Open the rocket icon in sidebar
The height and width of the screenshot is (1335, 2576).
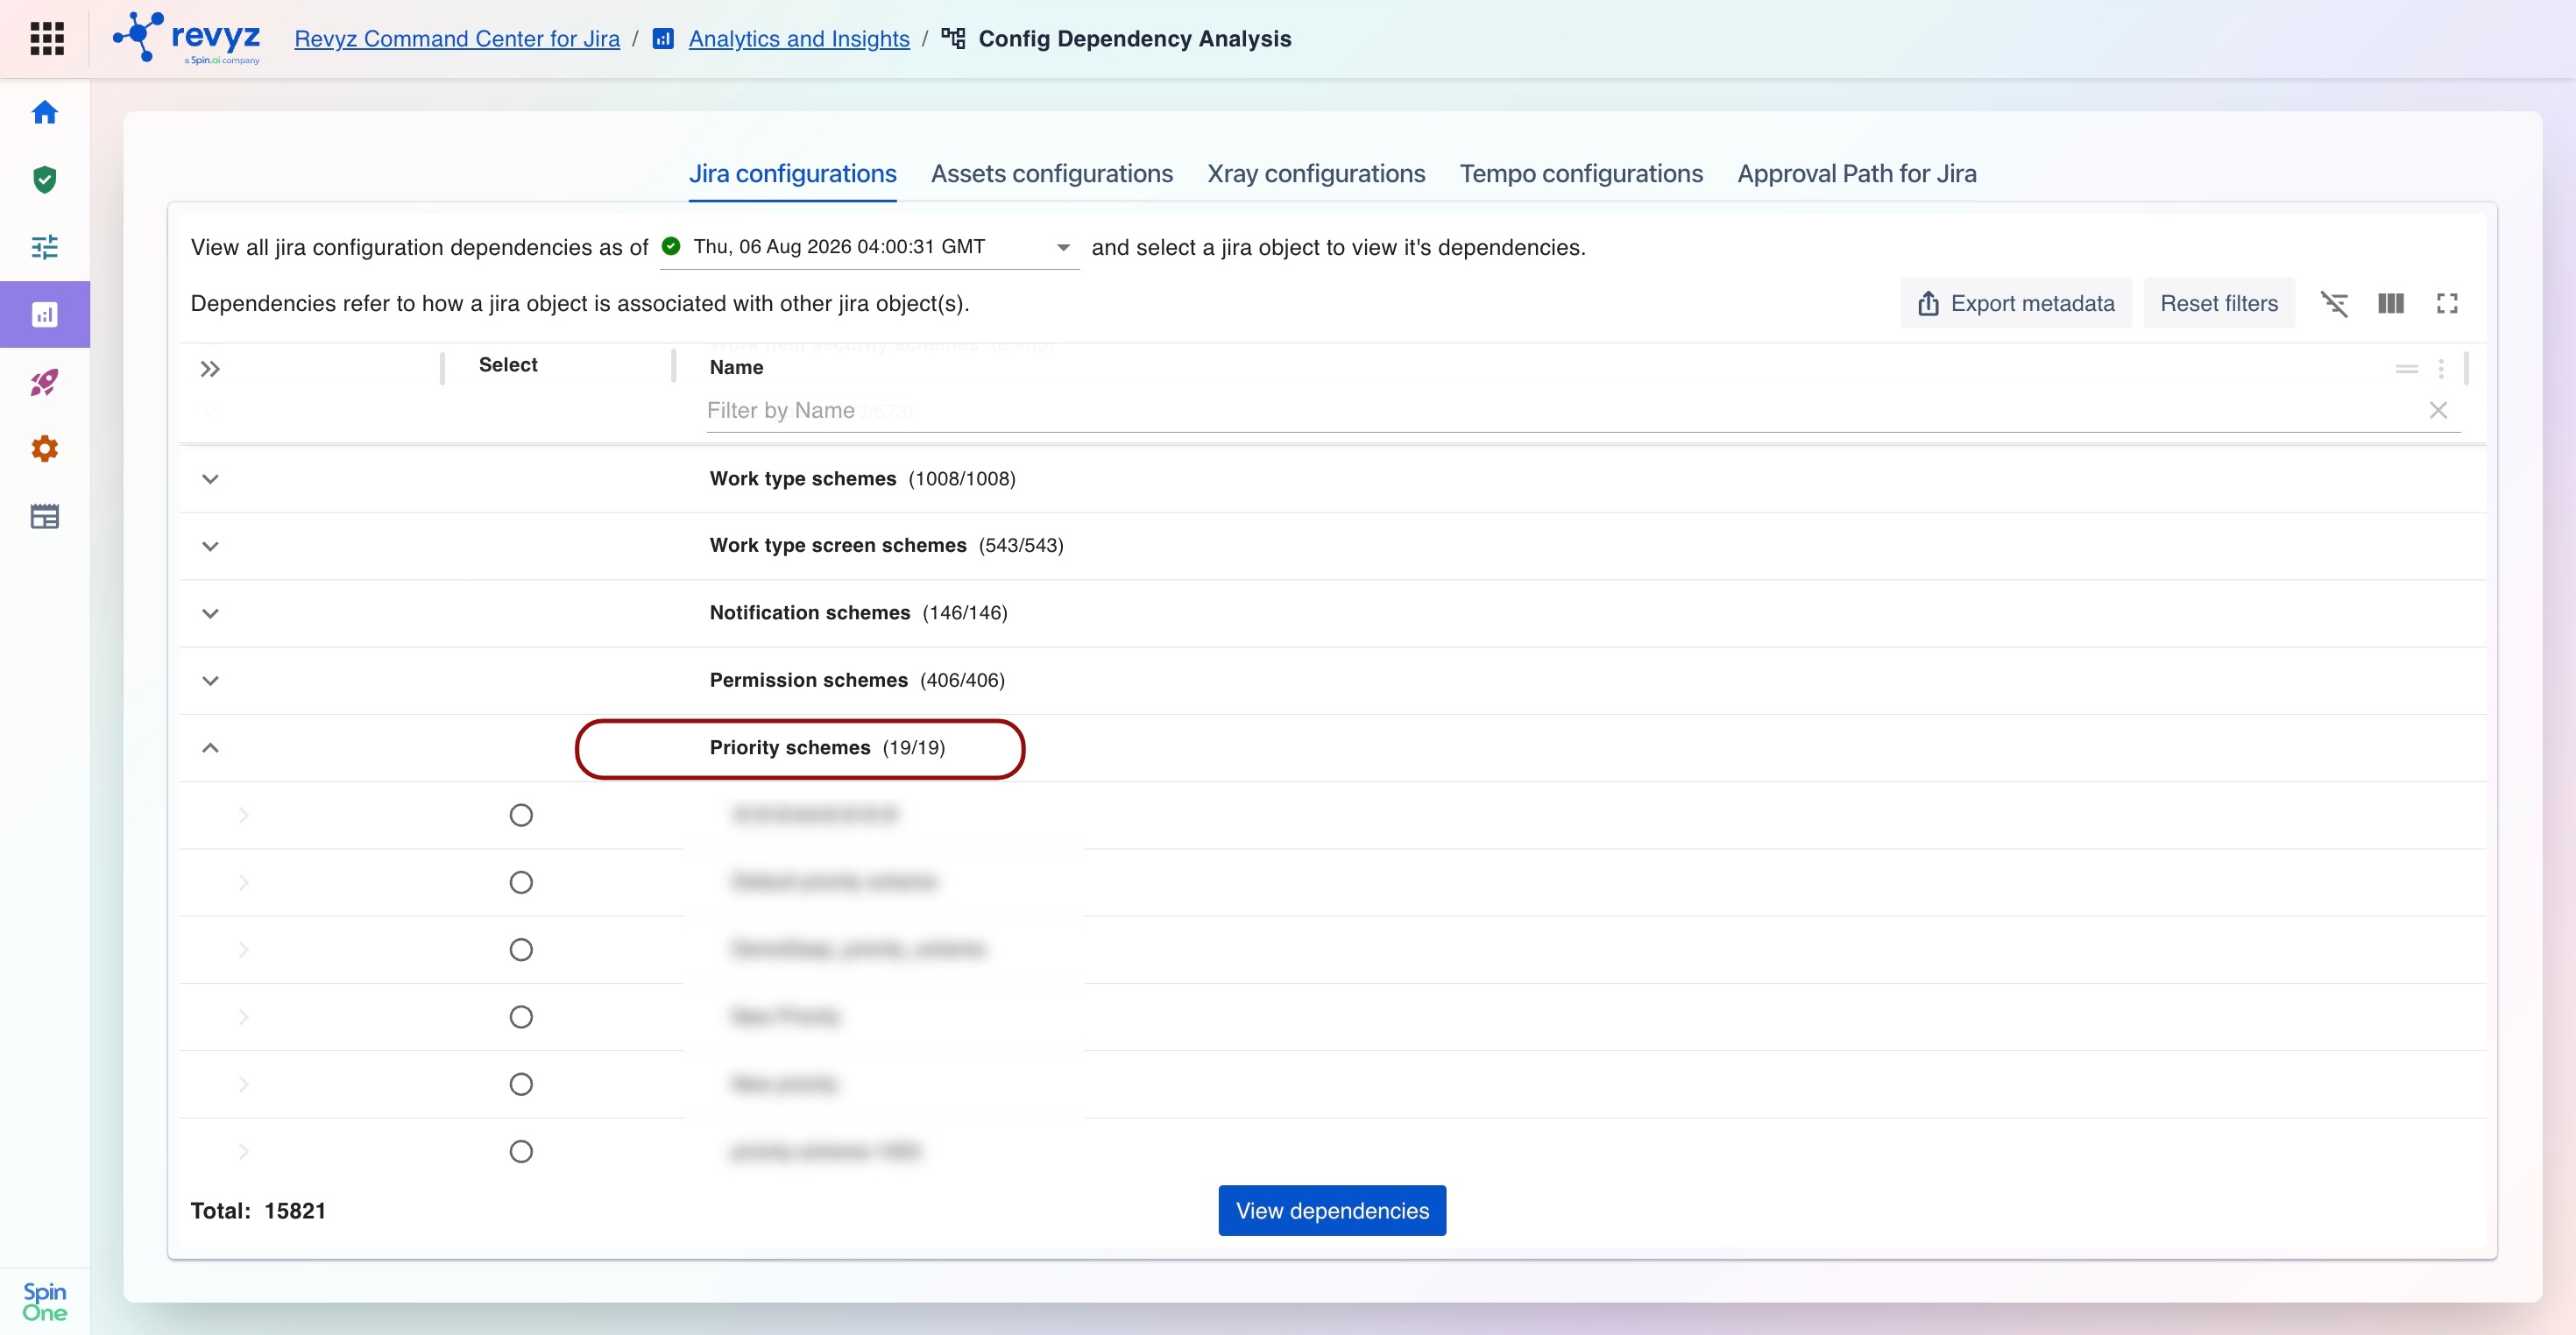pos(45,382)
